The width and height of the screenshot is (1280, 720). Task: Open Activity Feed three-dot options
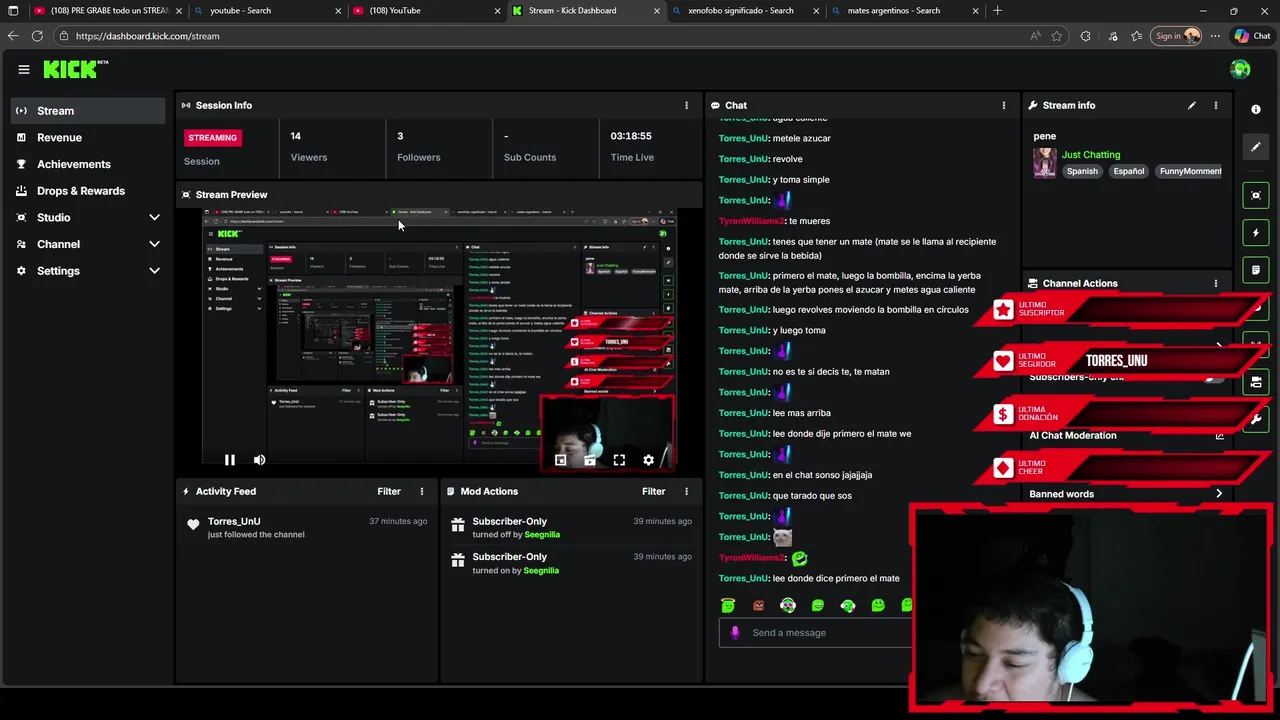click(x=421, y=491)
